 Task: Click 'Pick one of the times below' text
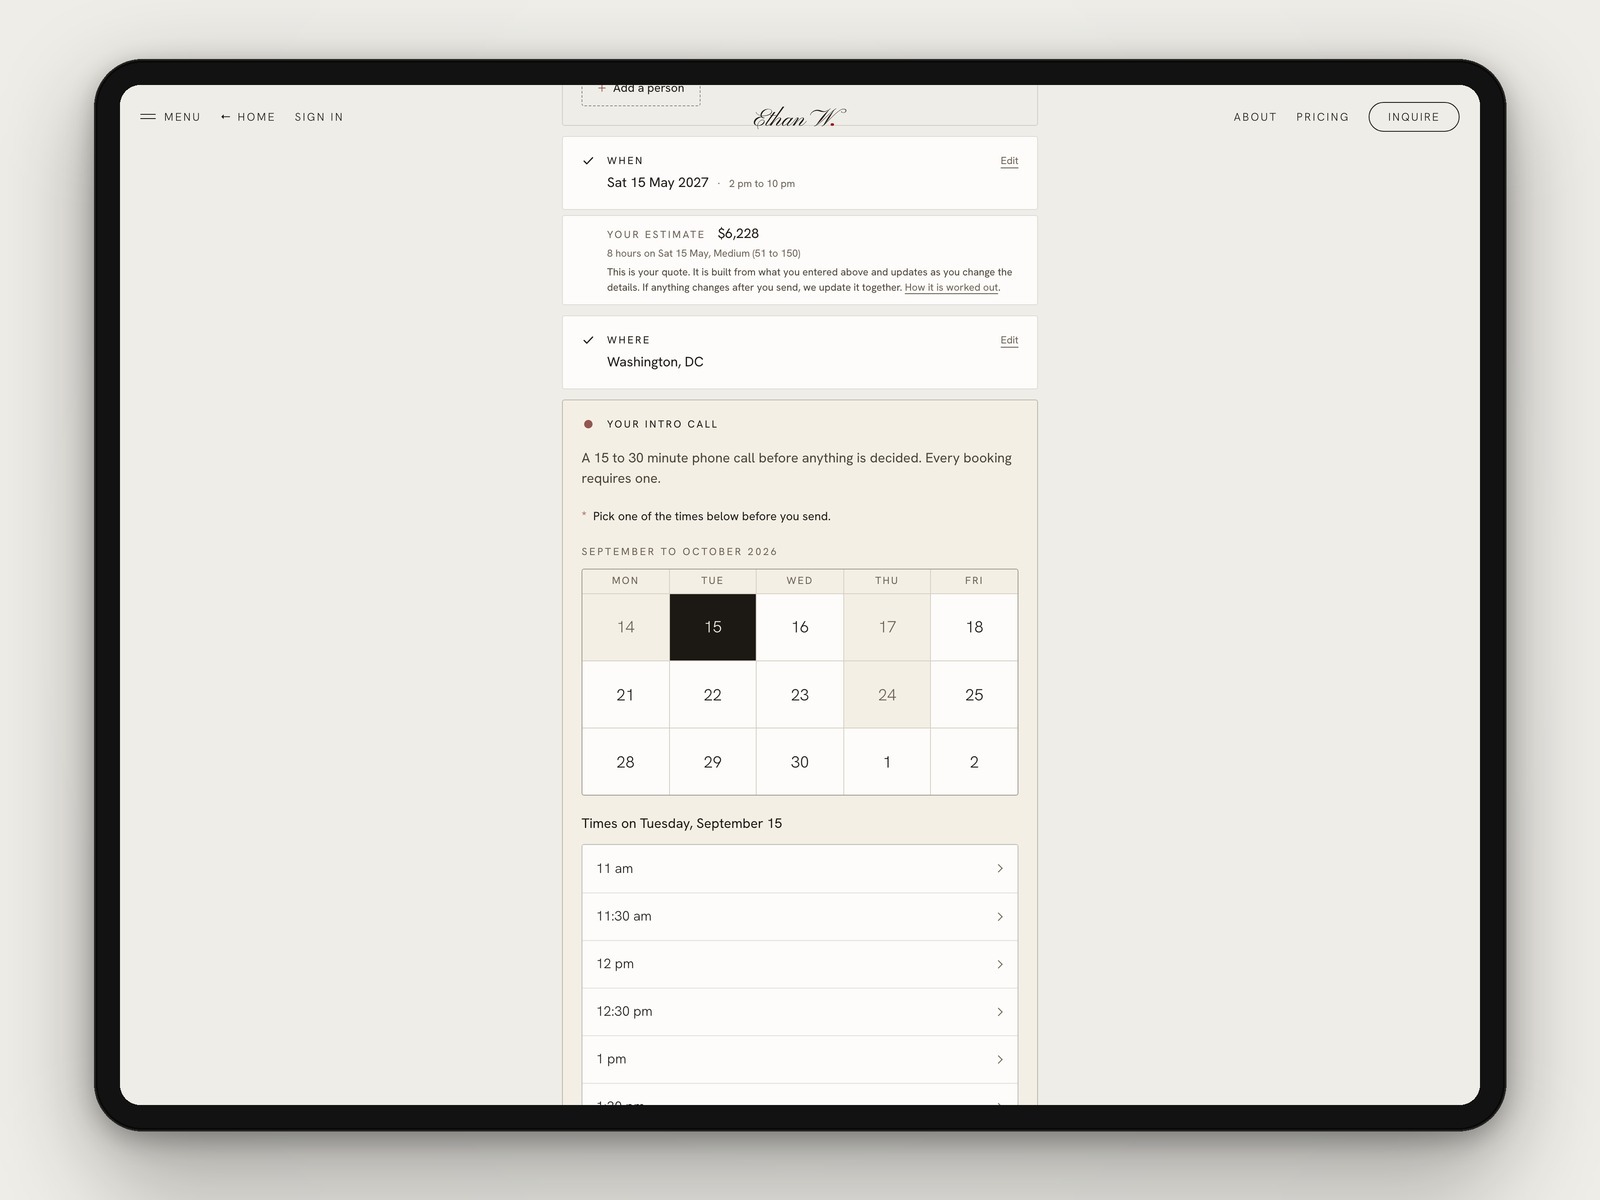(711, 517)
